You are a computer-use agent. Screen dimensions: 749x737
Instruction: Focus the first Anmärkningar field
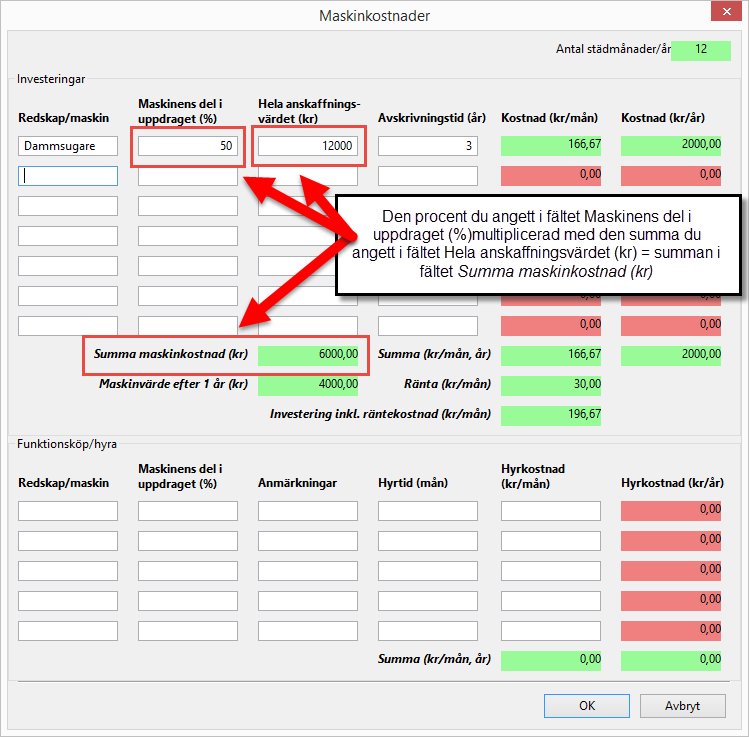tap(308, 511)
